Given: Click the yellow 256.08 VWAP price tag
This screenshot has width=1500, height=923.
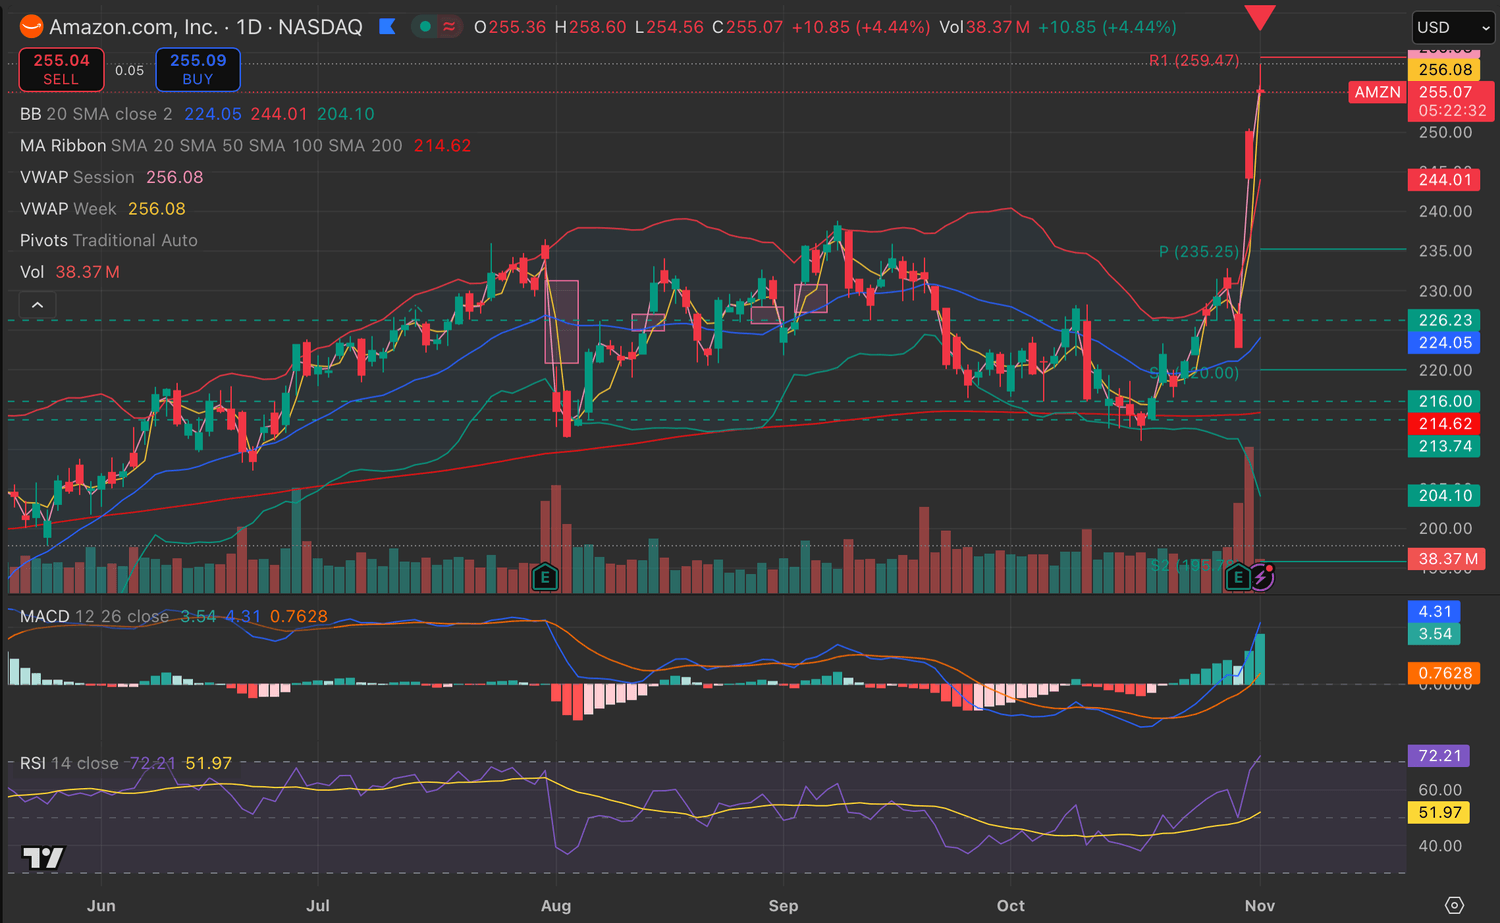Looking at the screenshot, I should 1445,70.
